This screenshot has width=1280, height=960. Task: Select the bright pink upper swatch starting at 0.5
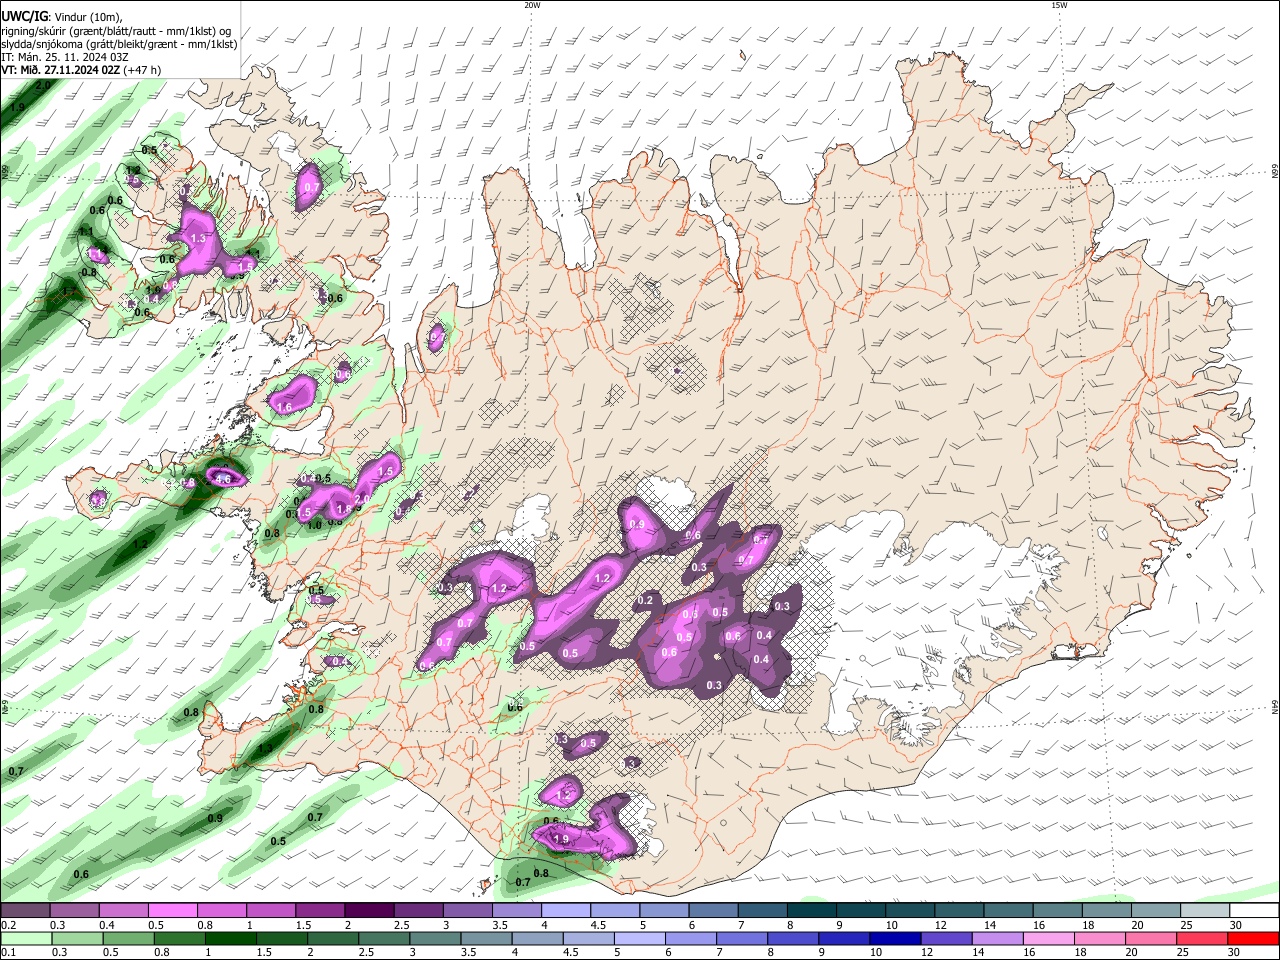pyautogui.click(x=171, y=910)
